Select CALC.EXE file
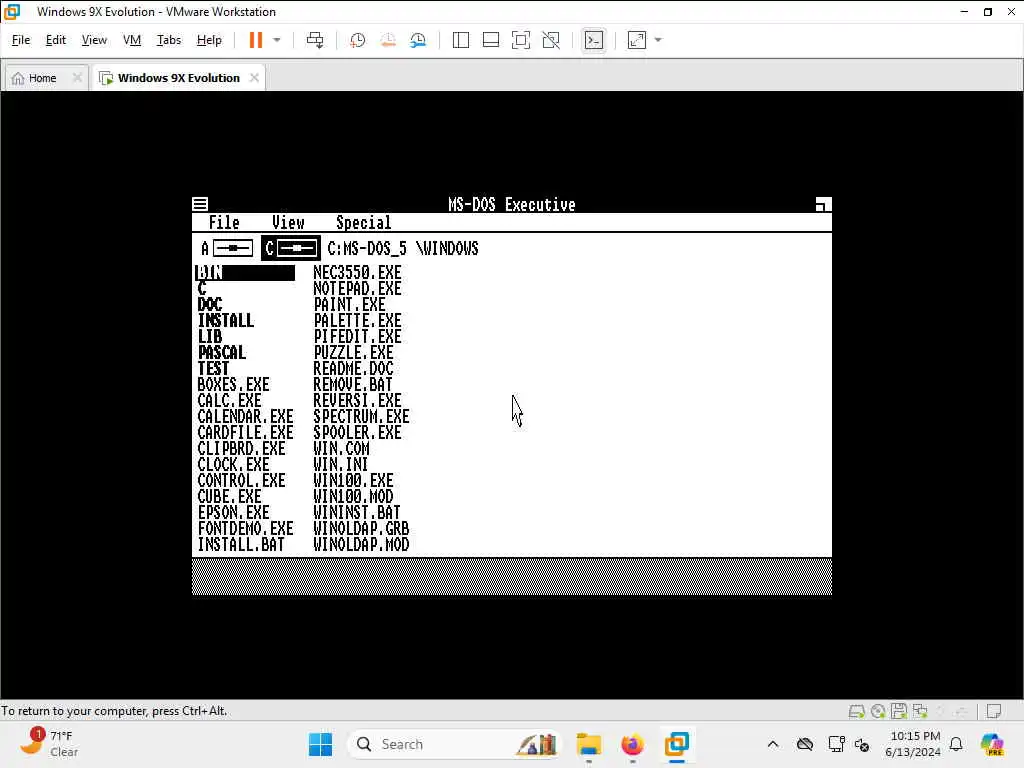The image size is (1024, 768). (x=230, y=400)
